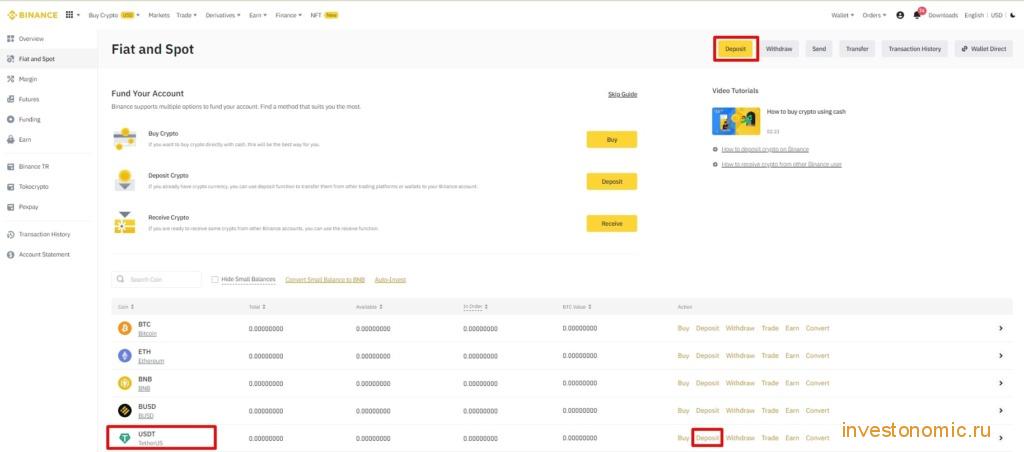Sort by Available column header
The height and width of the screenshot is (452, 1024).
(368, 306)
